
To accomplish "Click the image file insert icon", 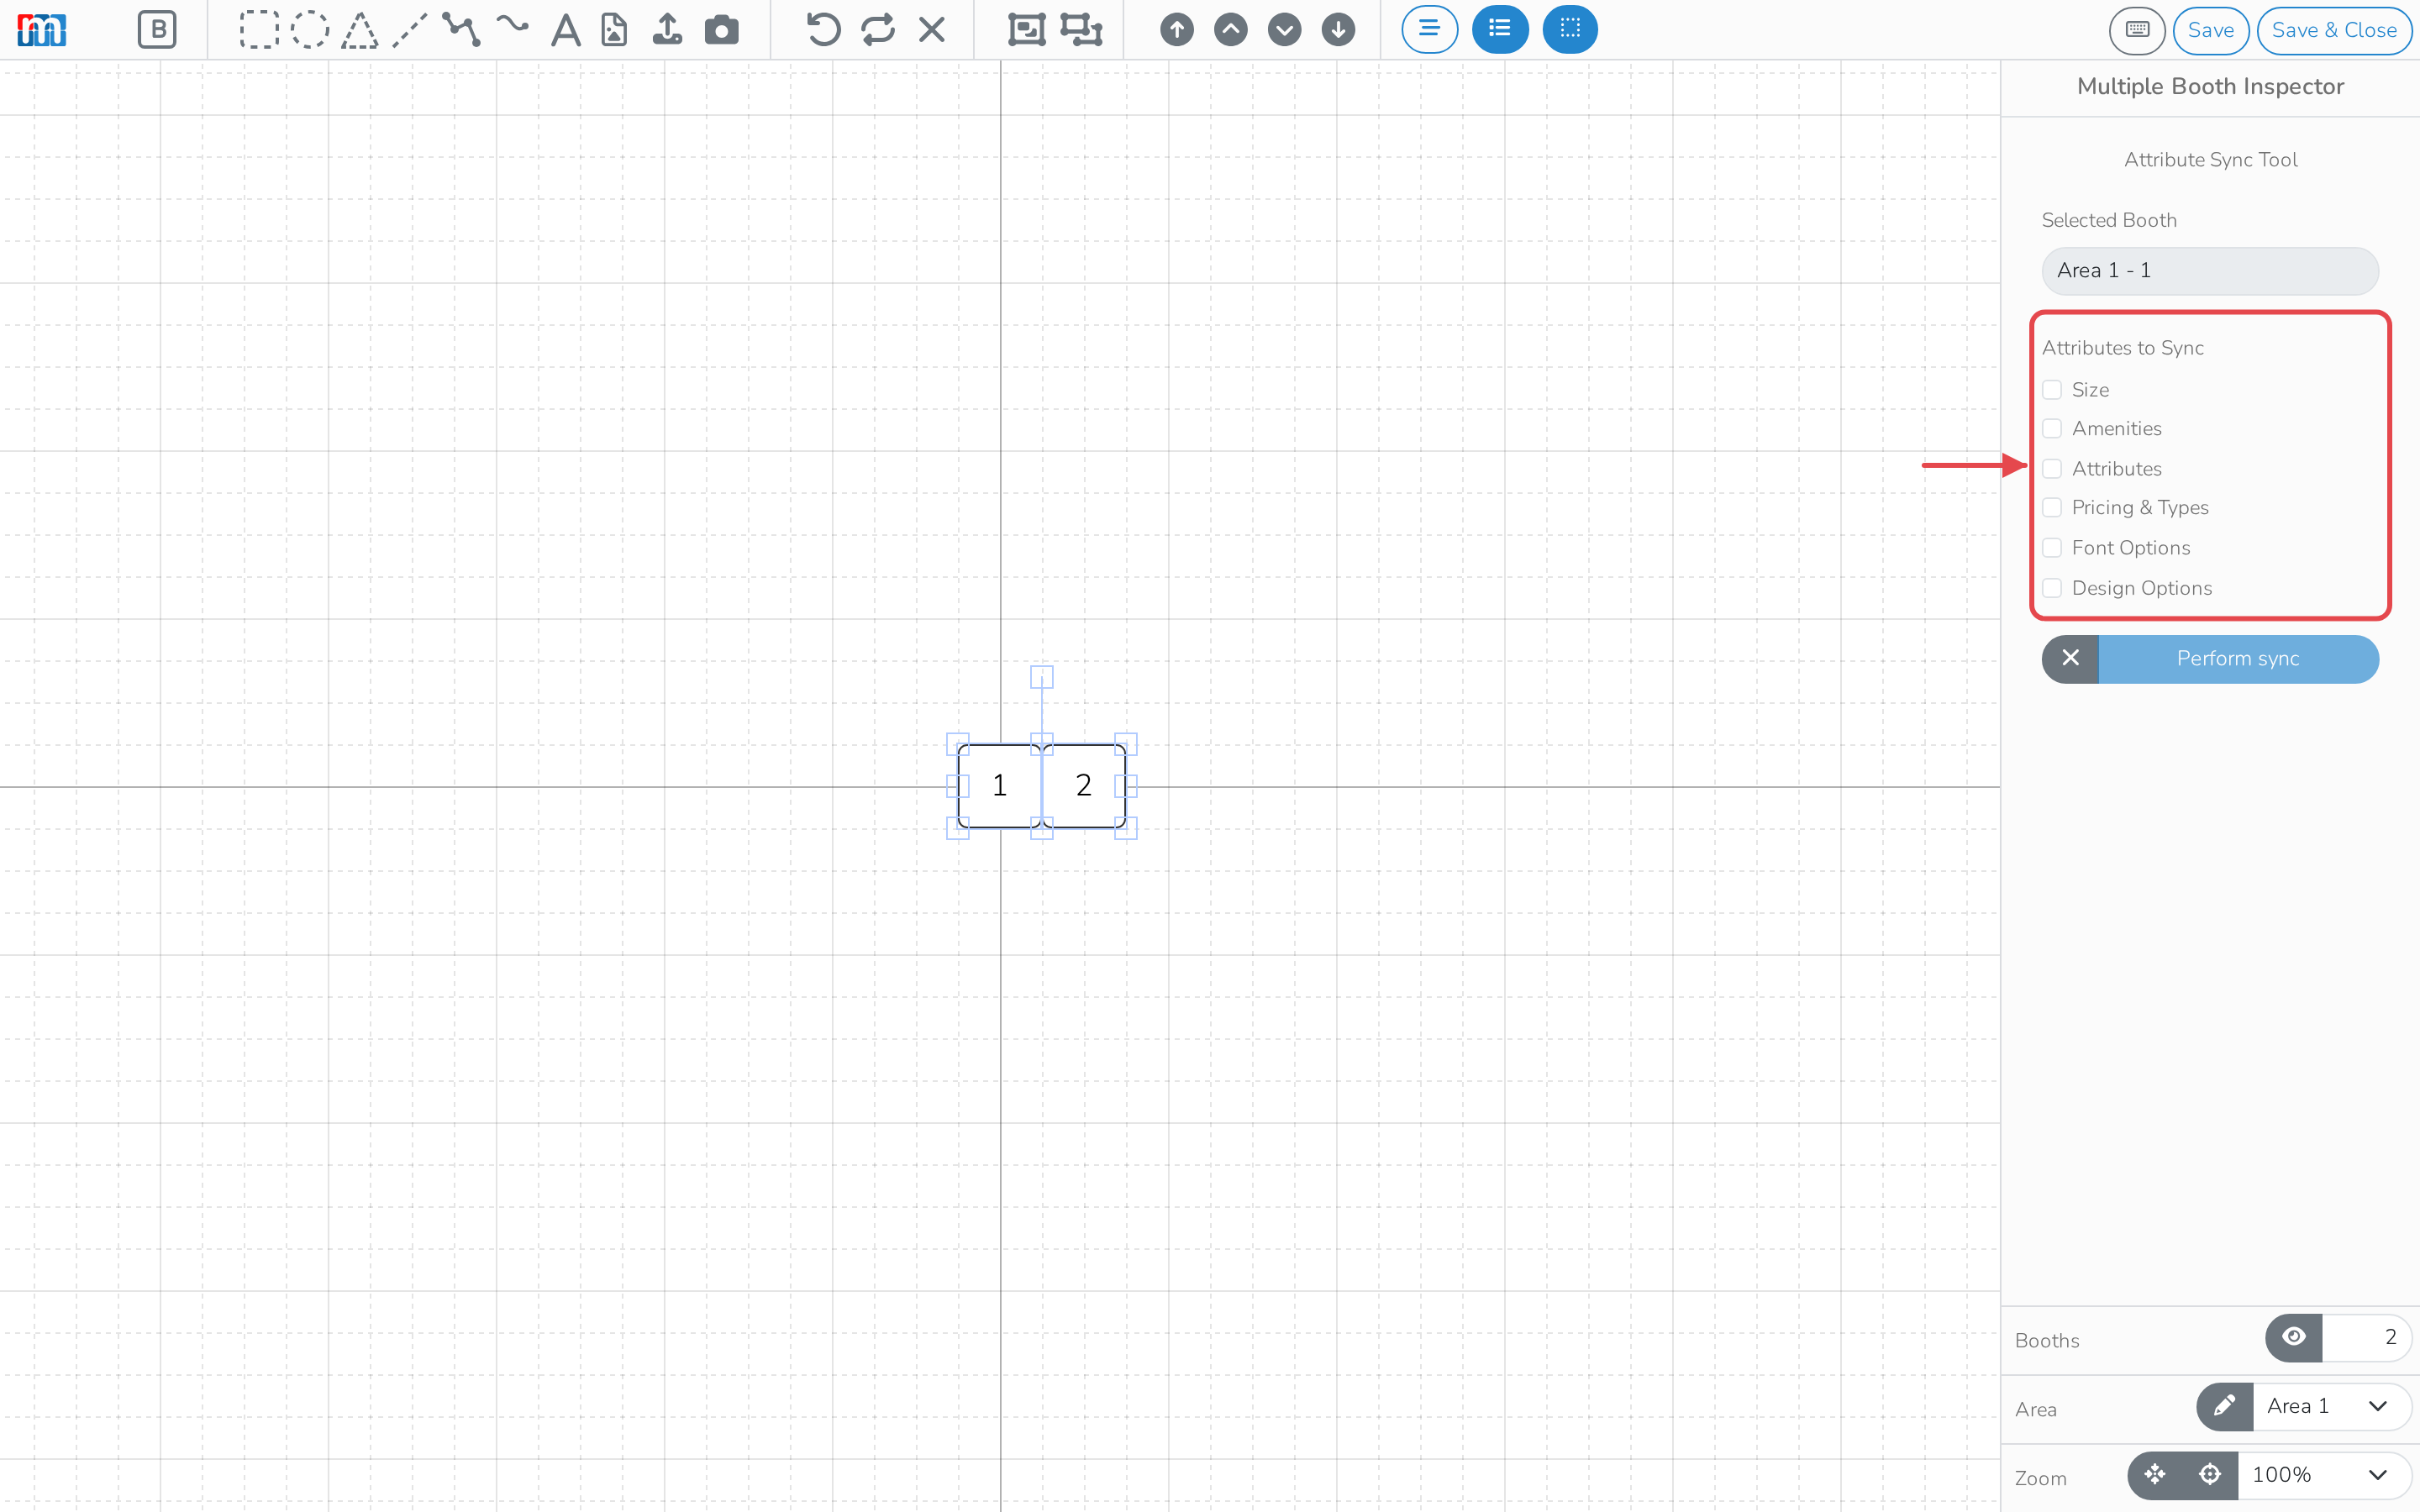I will point(615,30).
